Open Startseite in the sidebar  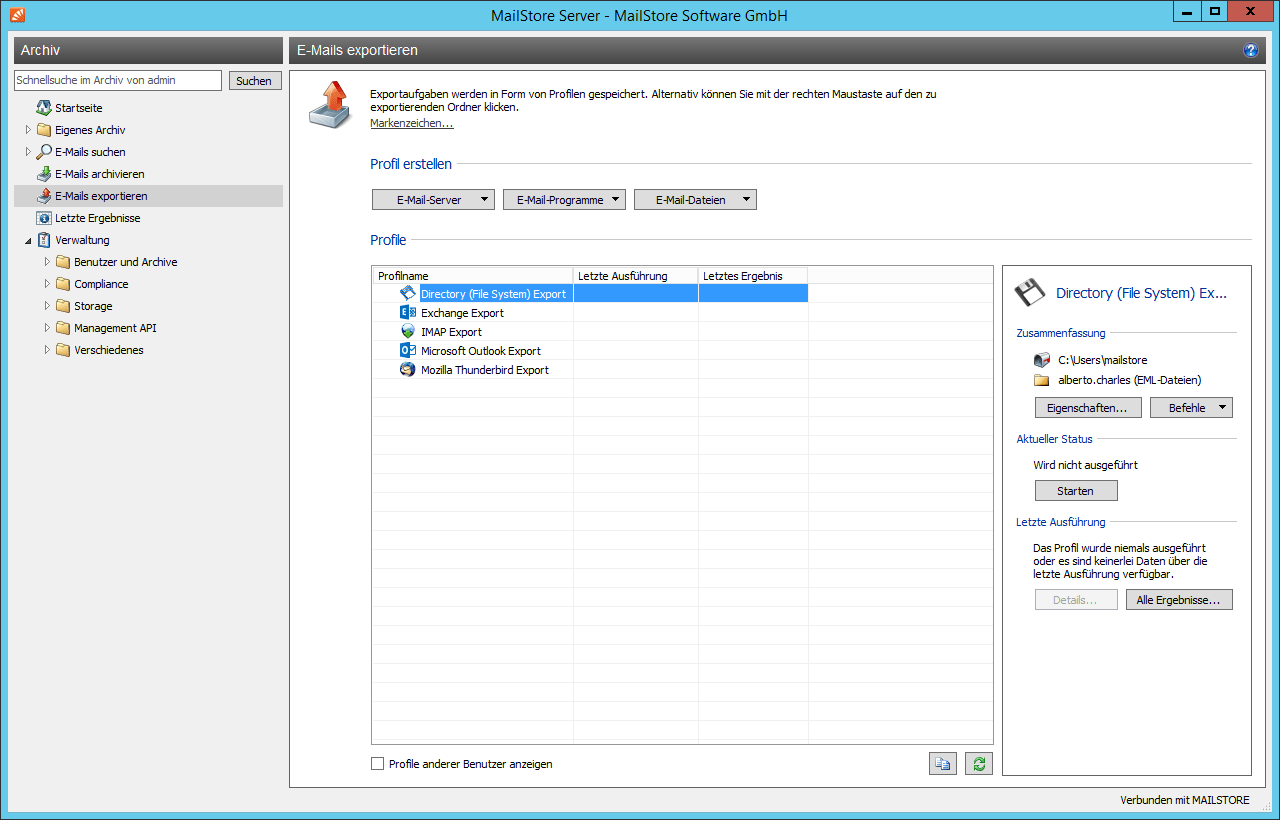79,108
